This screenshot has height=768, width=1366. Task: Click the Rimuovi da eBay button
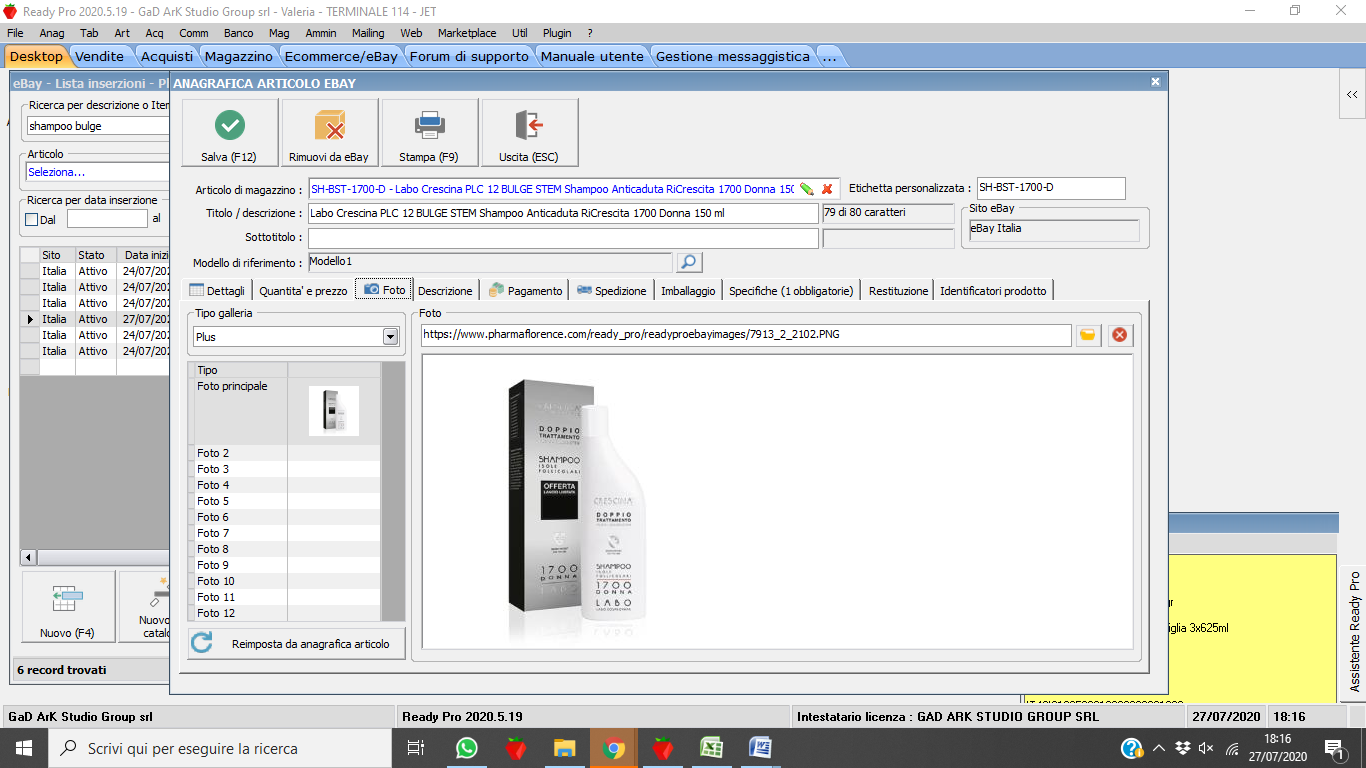329,132
